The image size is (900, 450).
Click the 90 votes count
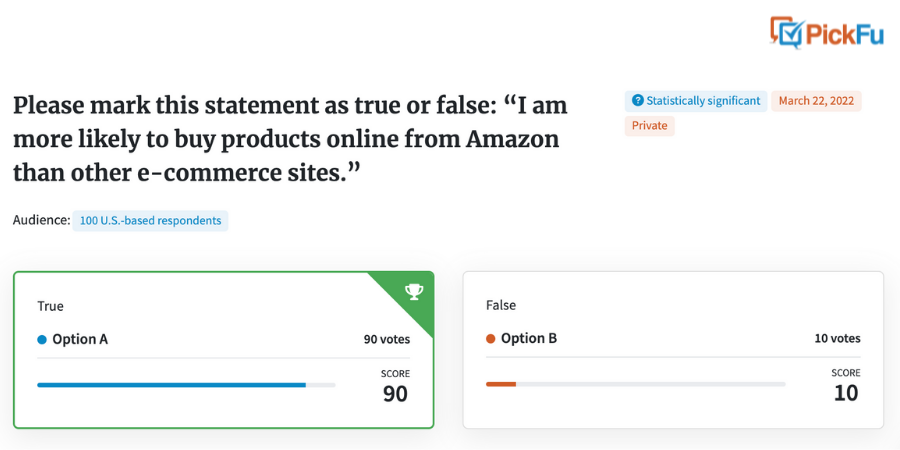[x=387, y=339]
